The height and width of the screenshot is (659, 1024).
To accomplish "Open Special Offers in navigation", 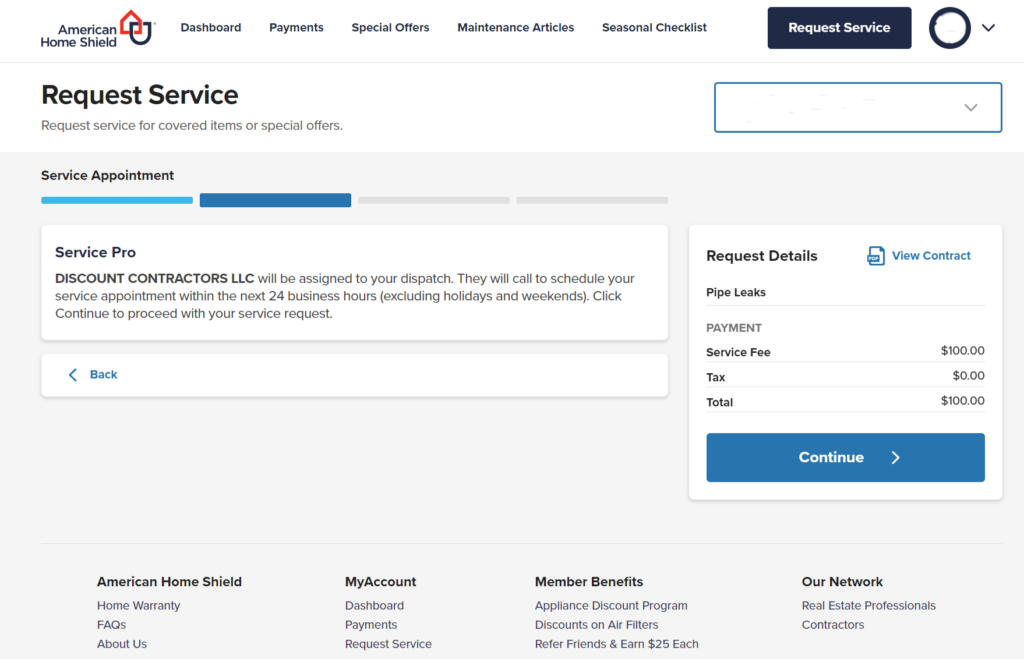I will (390, 28).
